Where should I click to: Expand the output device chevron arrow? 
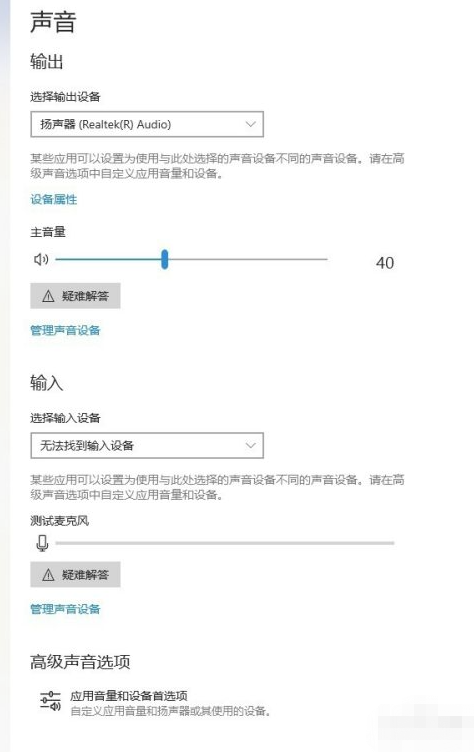point(250,124)
